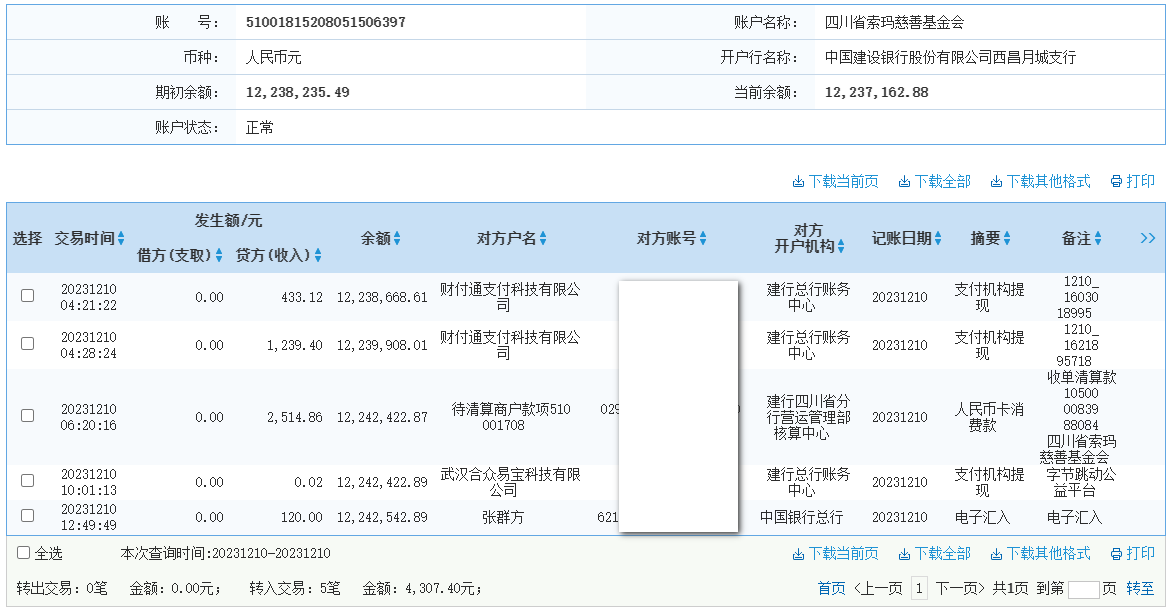
Task: Click the bottom 下载全部 download icon
Action: pos(904,553)
